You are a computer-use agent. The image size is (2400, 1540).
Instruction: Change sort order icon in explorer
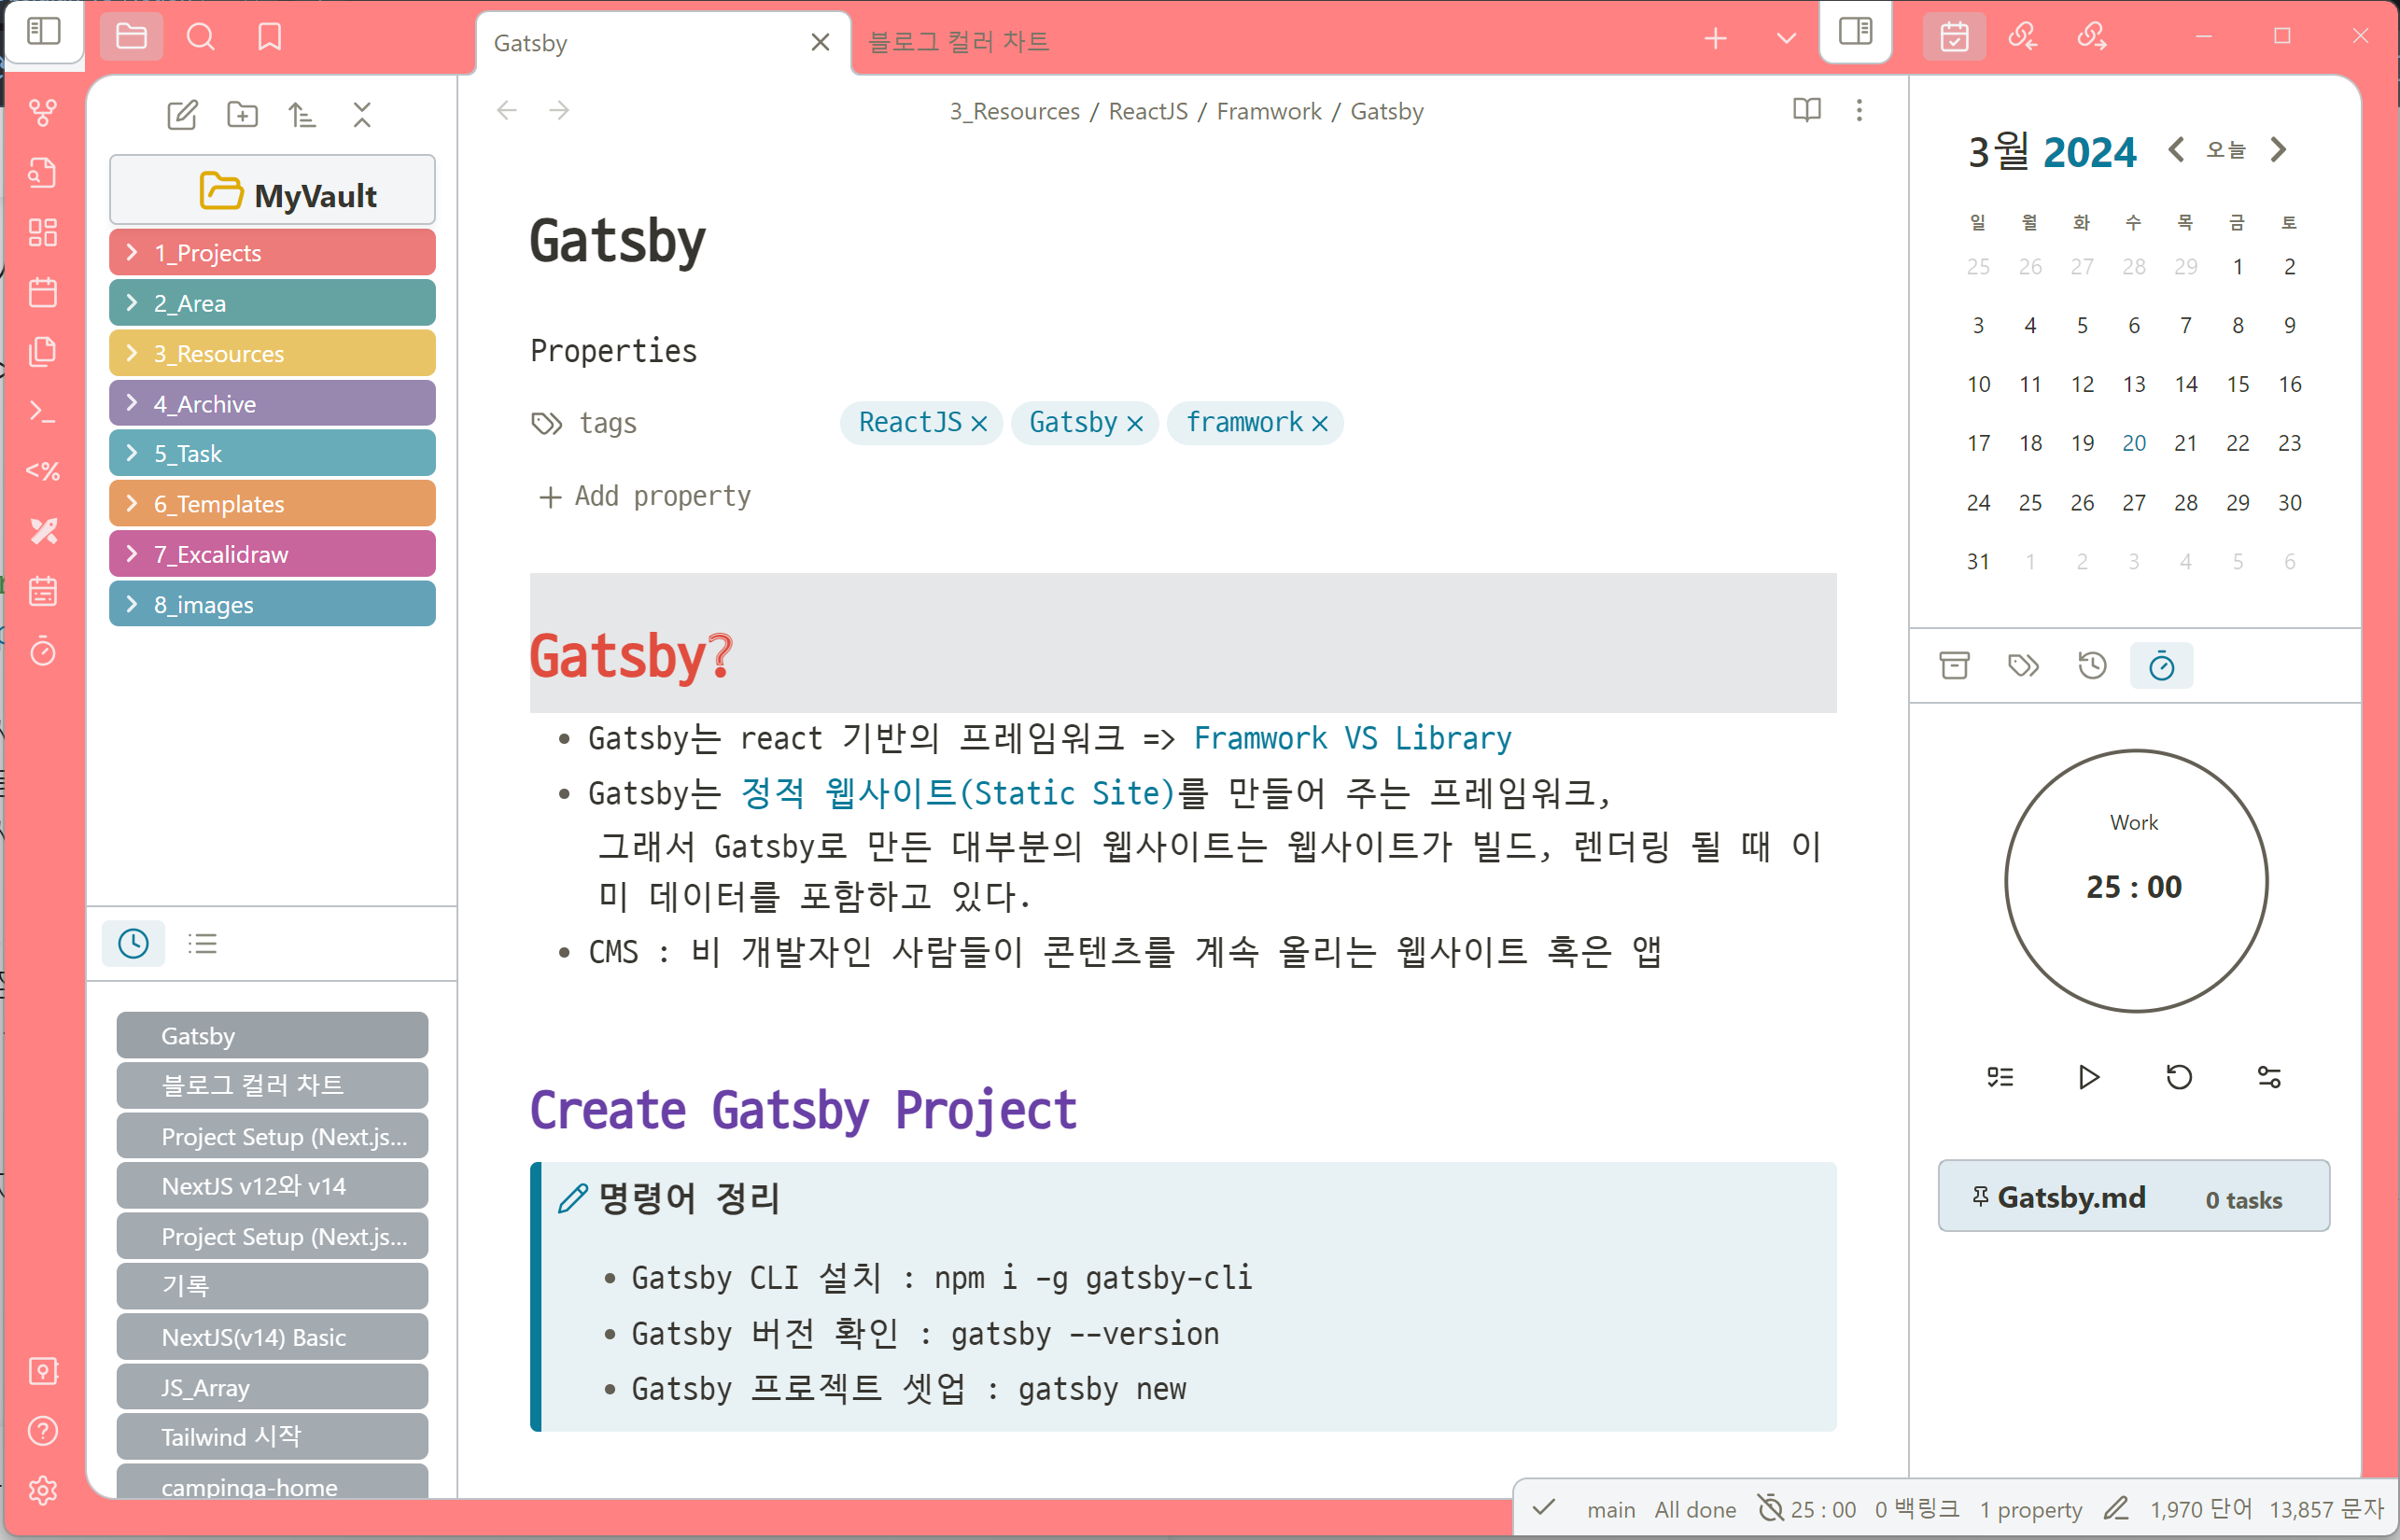[302, 115]
